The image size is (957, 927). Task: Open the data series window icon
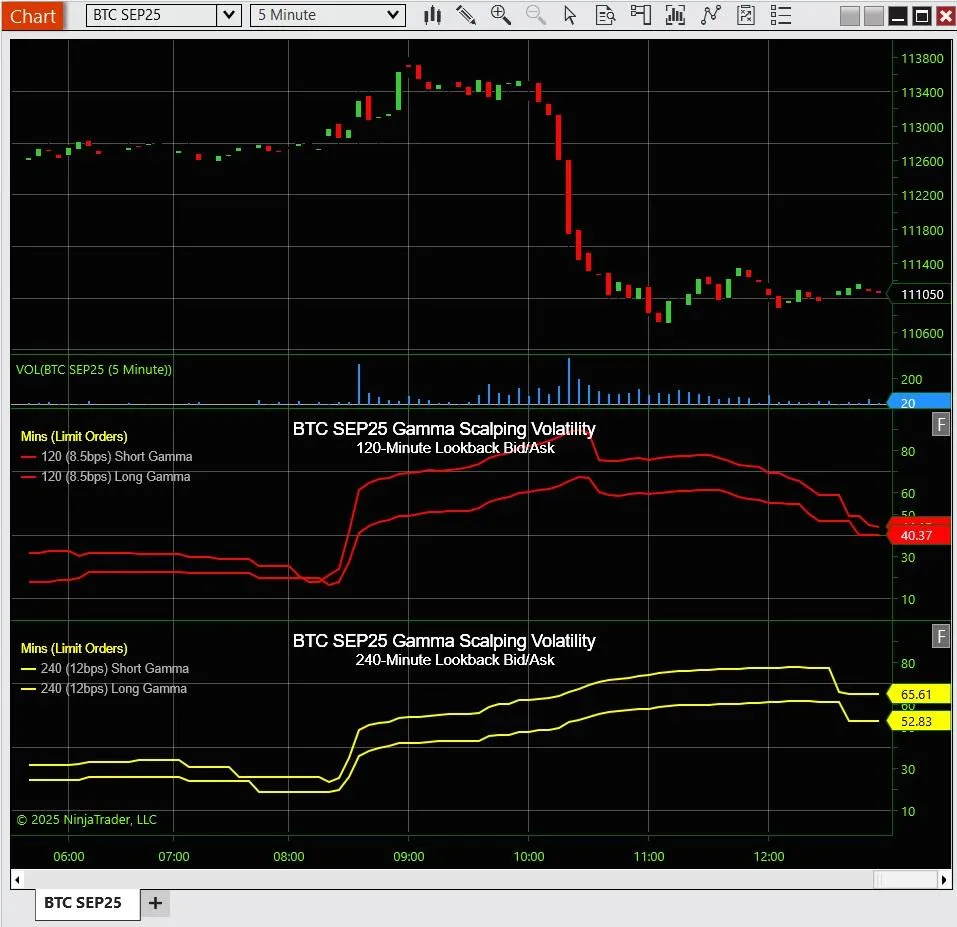click(x=746, y=15)
